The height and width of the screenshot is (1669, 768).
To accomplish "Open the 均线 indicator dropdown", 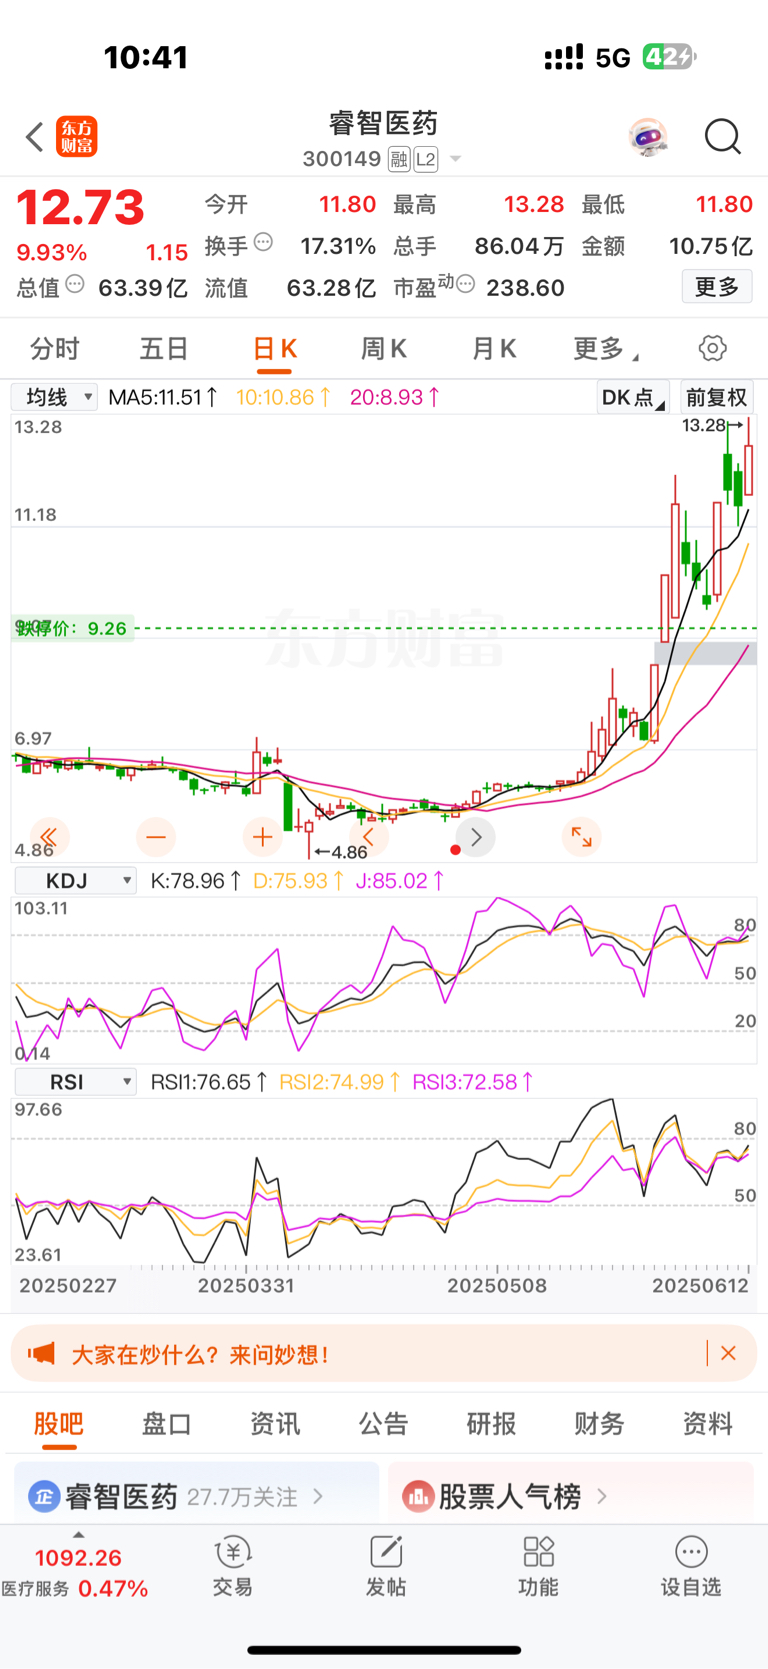I will [x=54, y=397].
